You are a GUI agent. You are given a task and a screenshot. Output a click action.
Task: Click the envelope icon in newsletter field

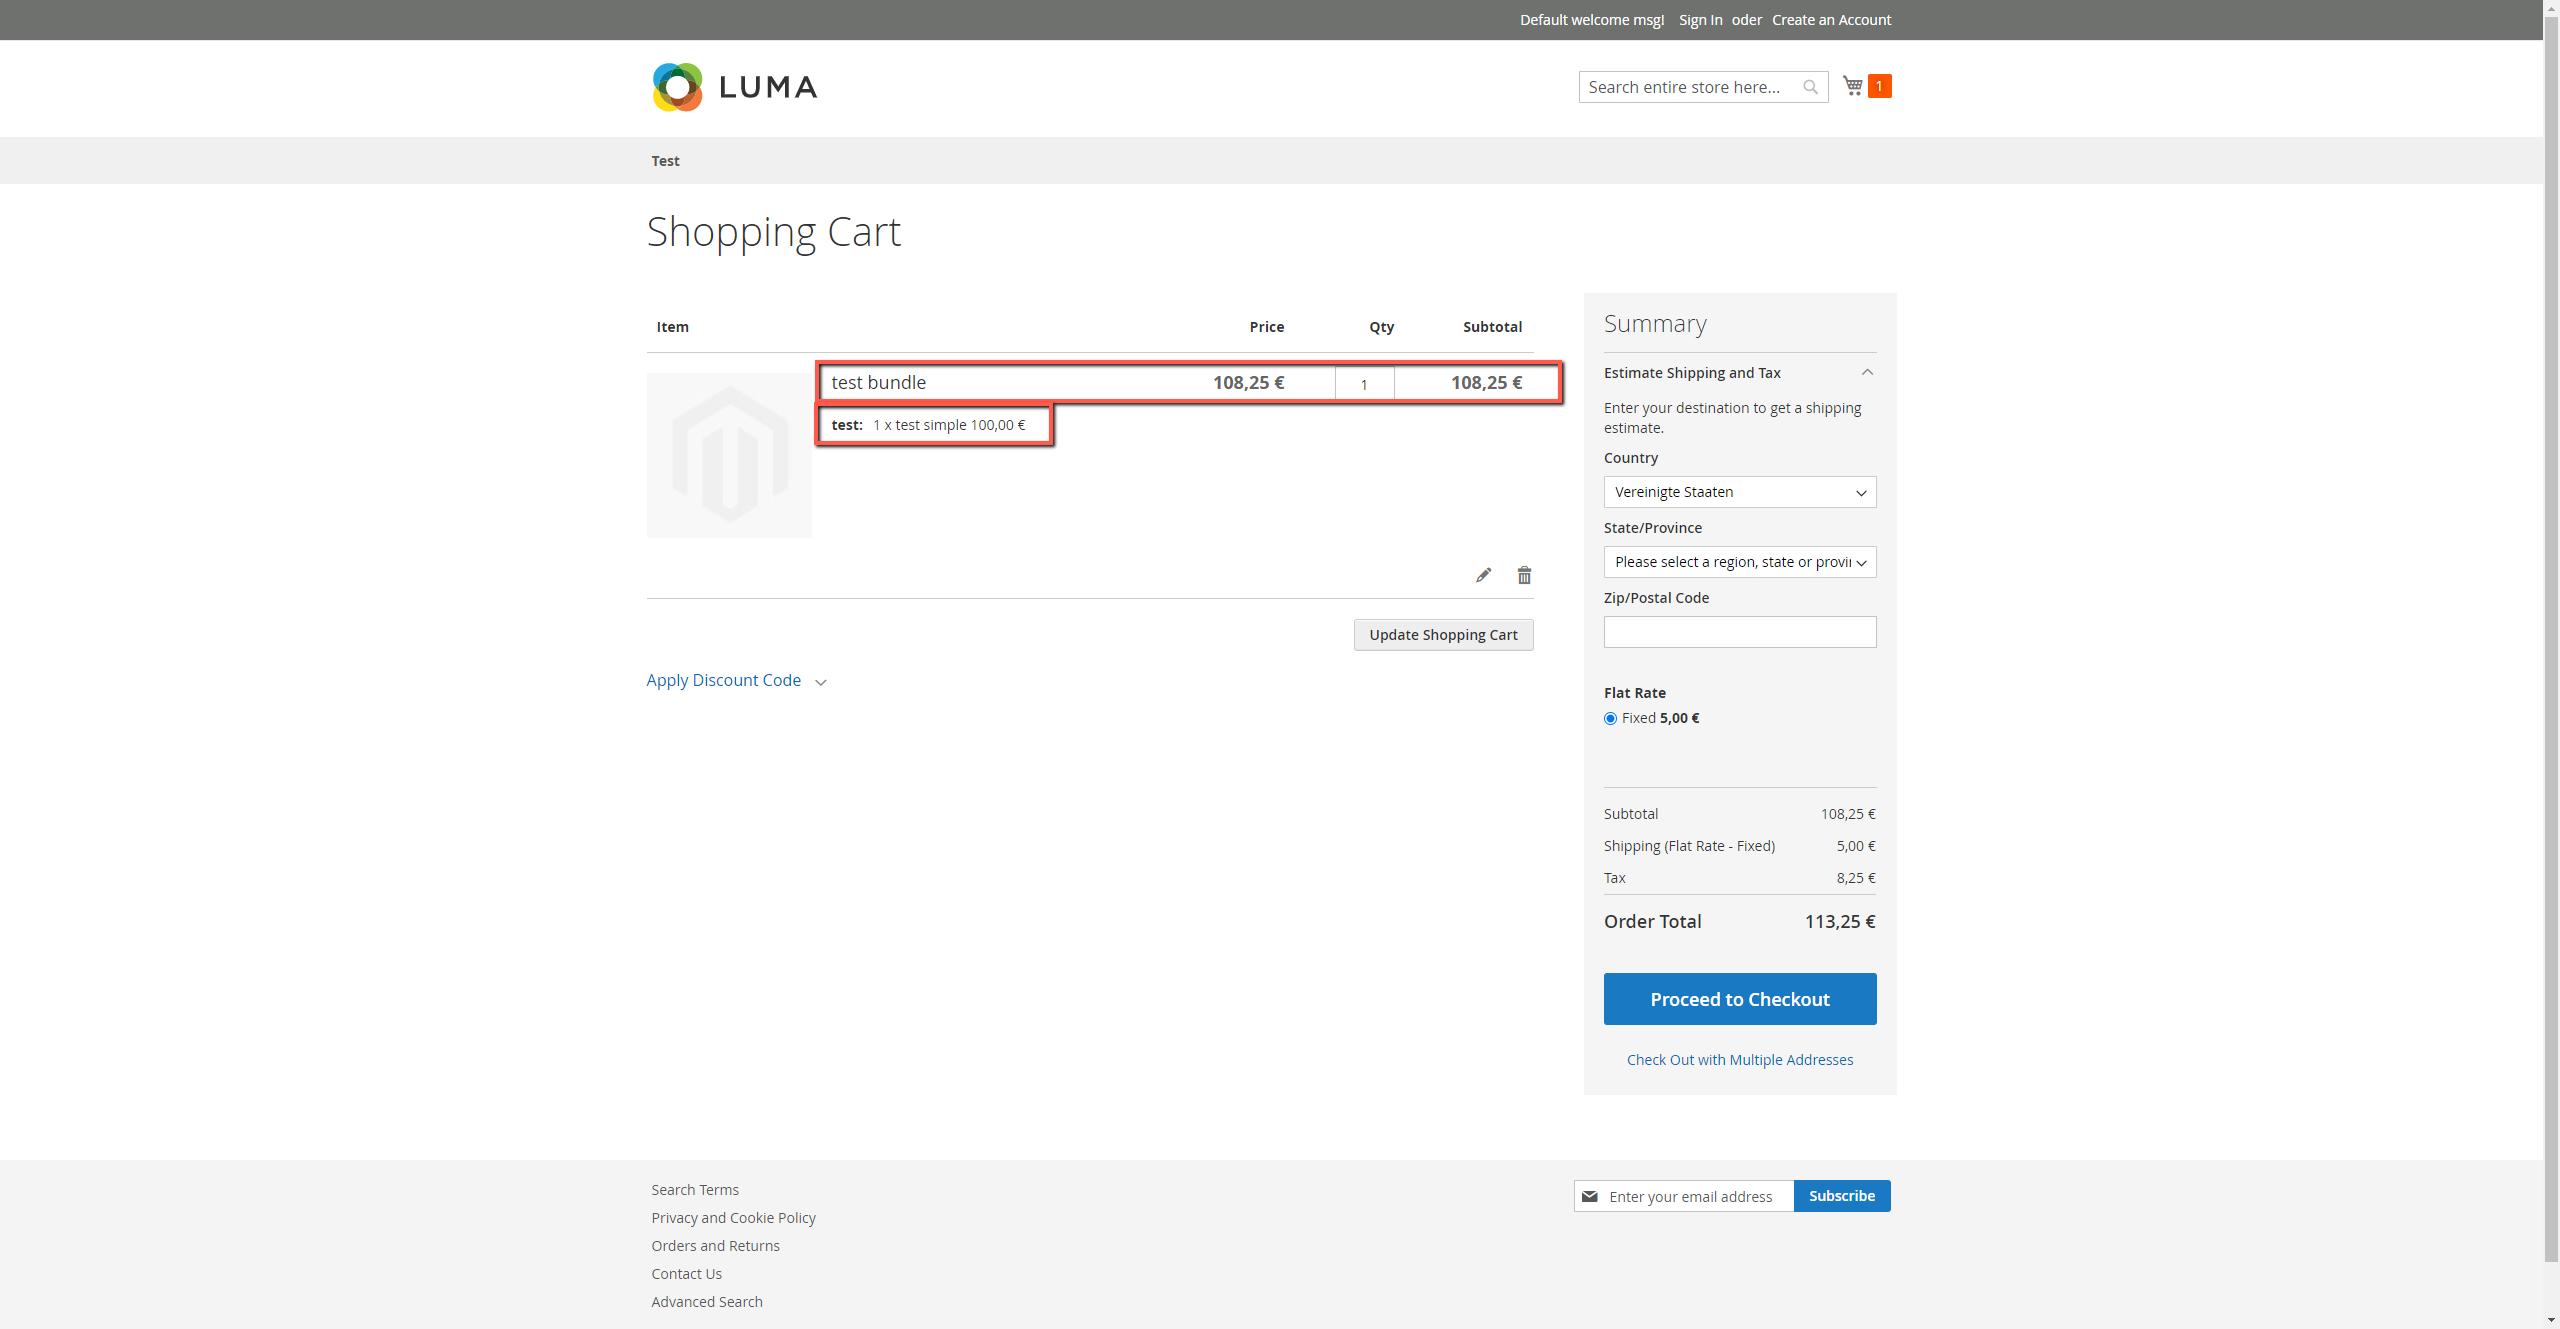(x=1592, y=1195)
